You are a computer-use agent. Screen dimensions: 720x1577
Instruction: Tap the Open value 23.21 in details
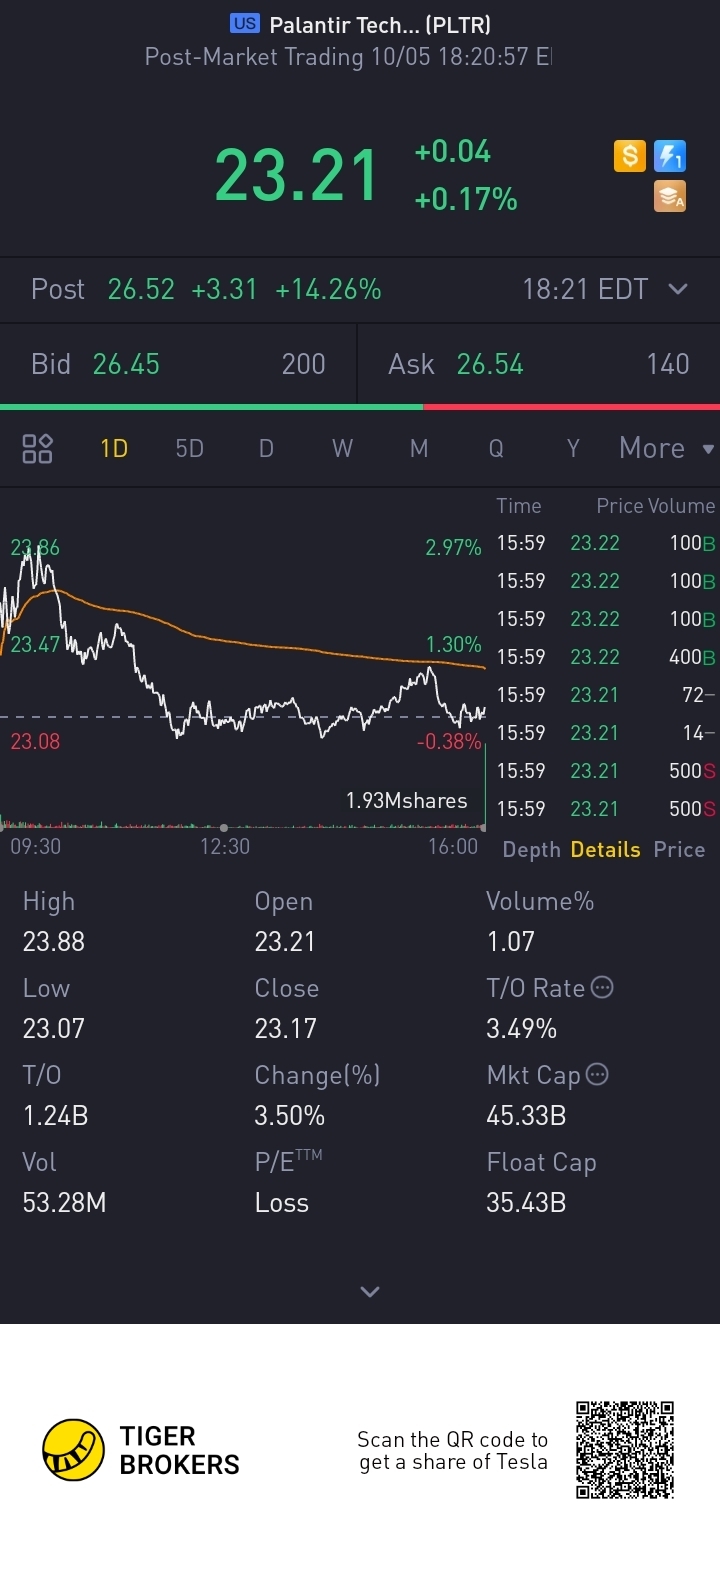pos(285,942)
